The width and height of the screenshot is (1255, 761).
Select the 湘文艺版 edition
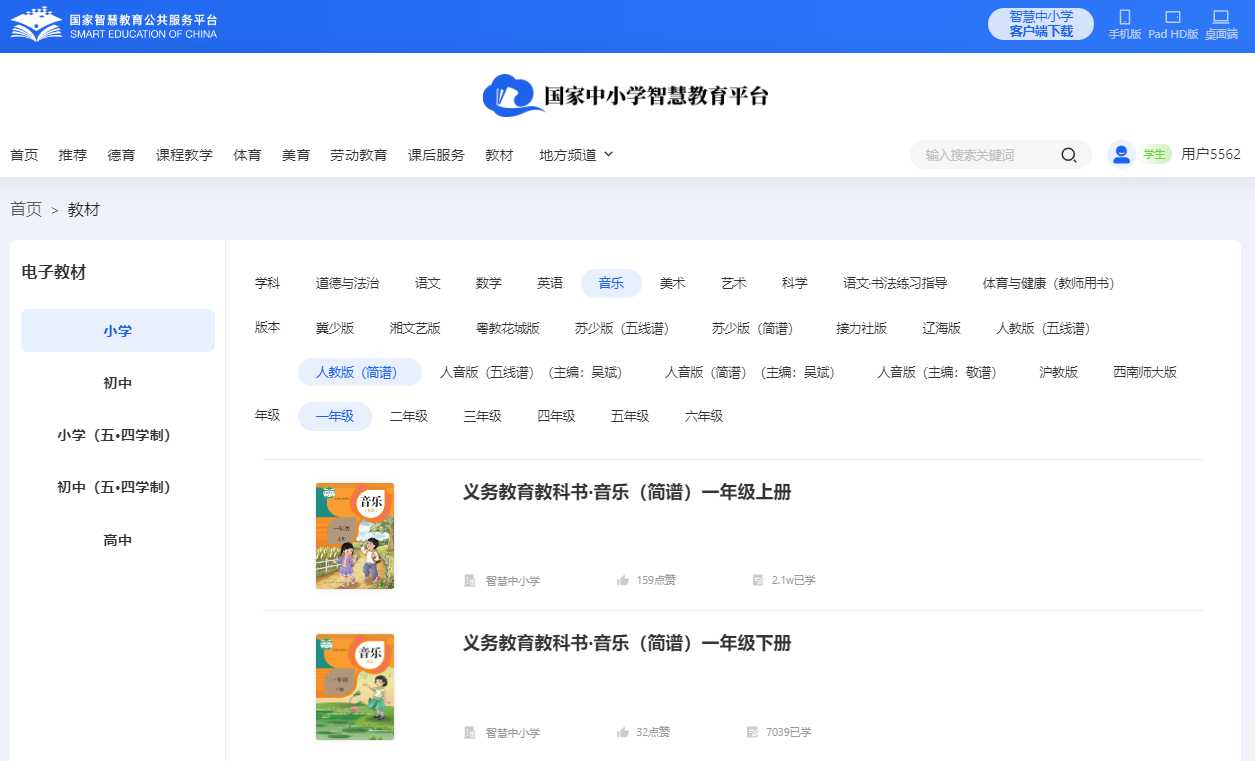415,328
